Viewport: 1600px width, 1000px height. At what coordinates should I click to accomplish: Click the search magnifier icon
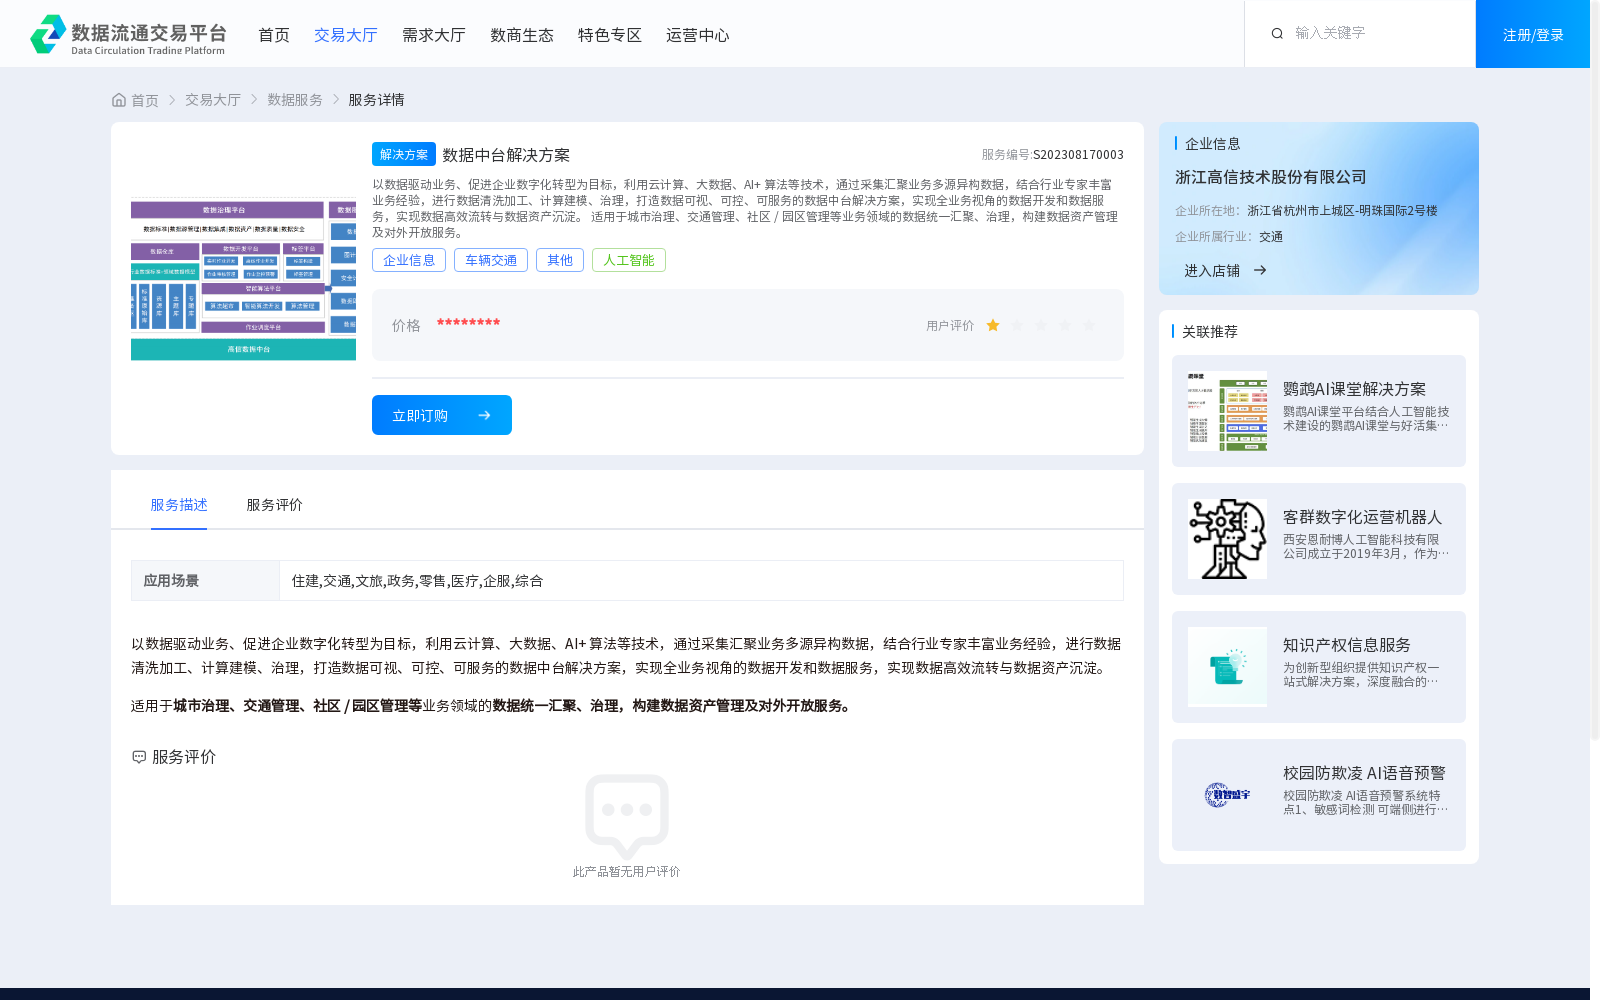coord(1277,33)
